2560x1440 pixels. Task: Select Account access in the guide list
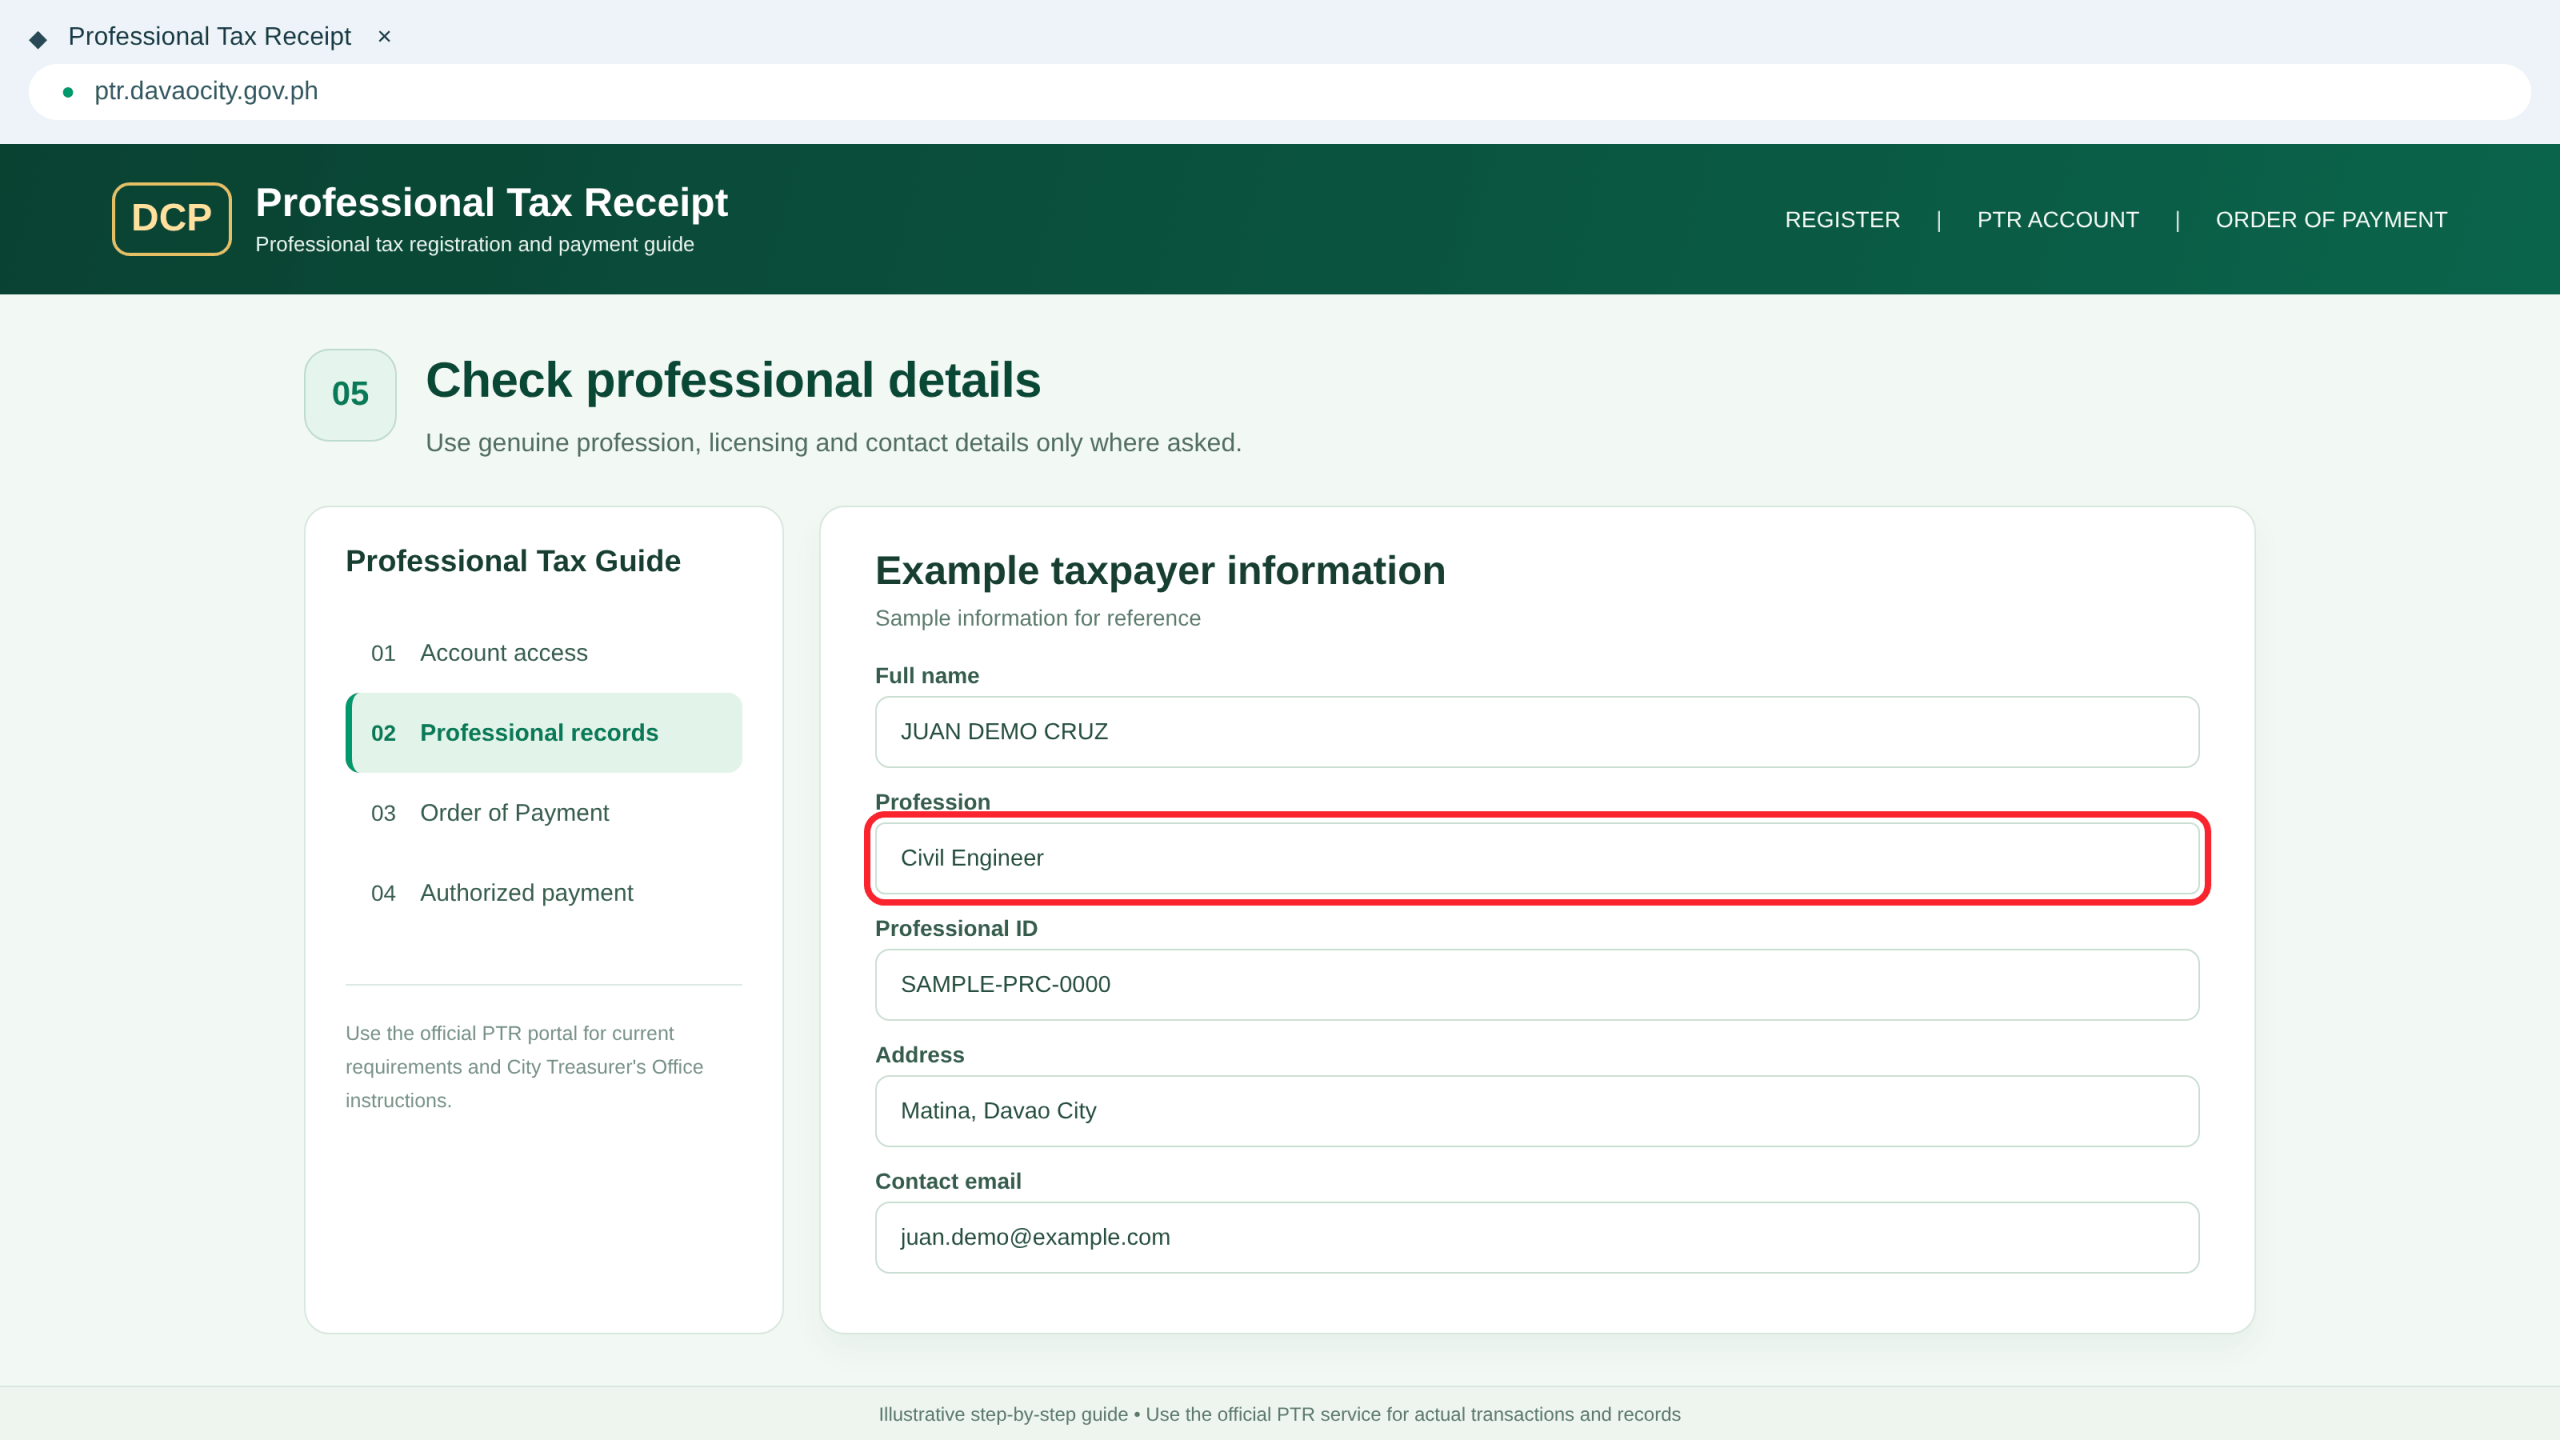click(x=544, y=653)
